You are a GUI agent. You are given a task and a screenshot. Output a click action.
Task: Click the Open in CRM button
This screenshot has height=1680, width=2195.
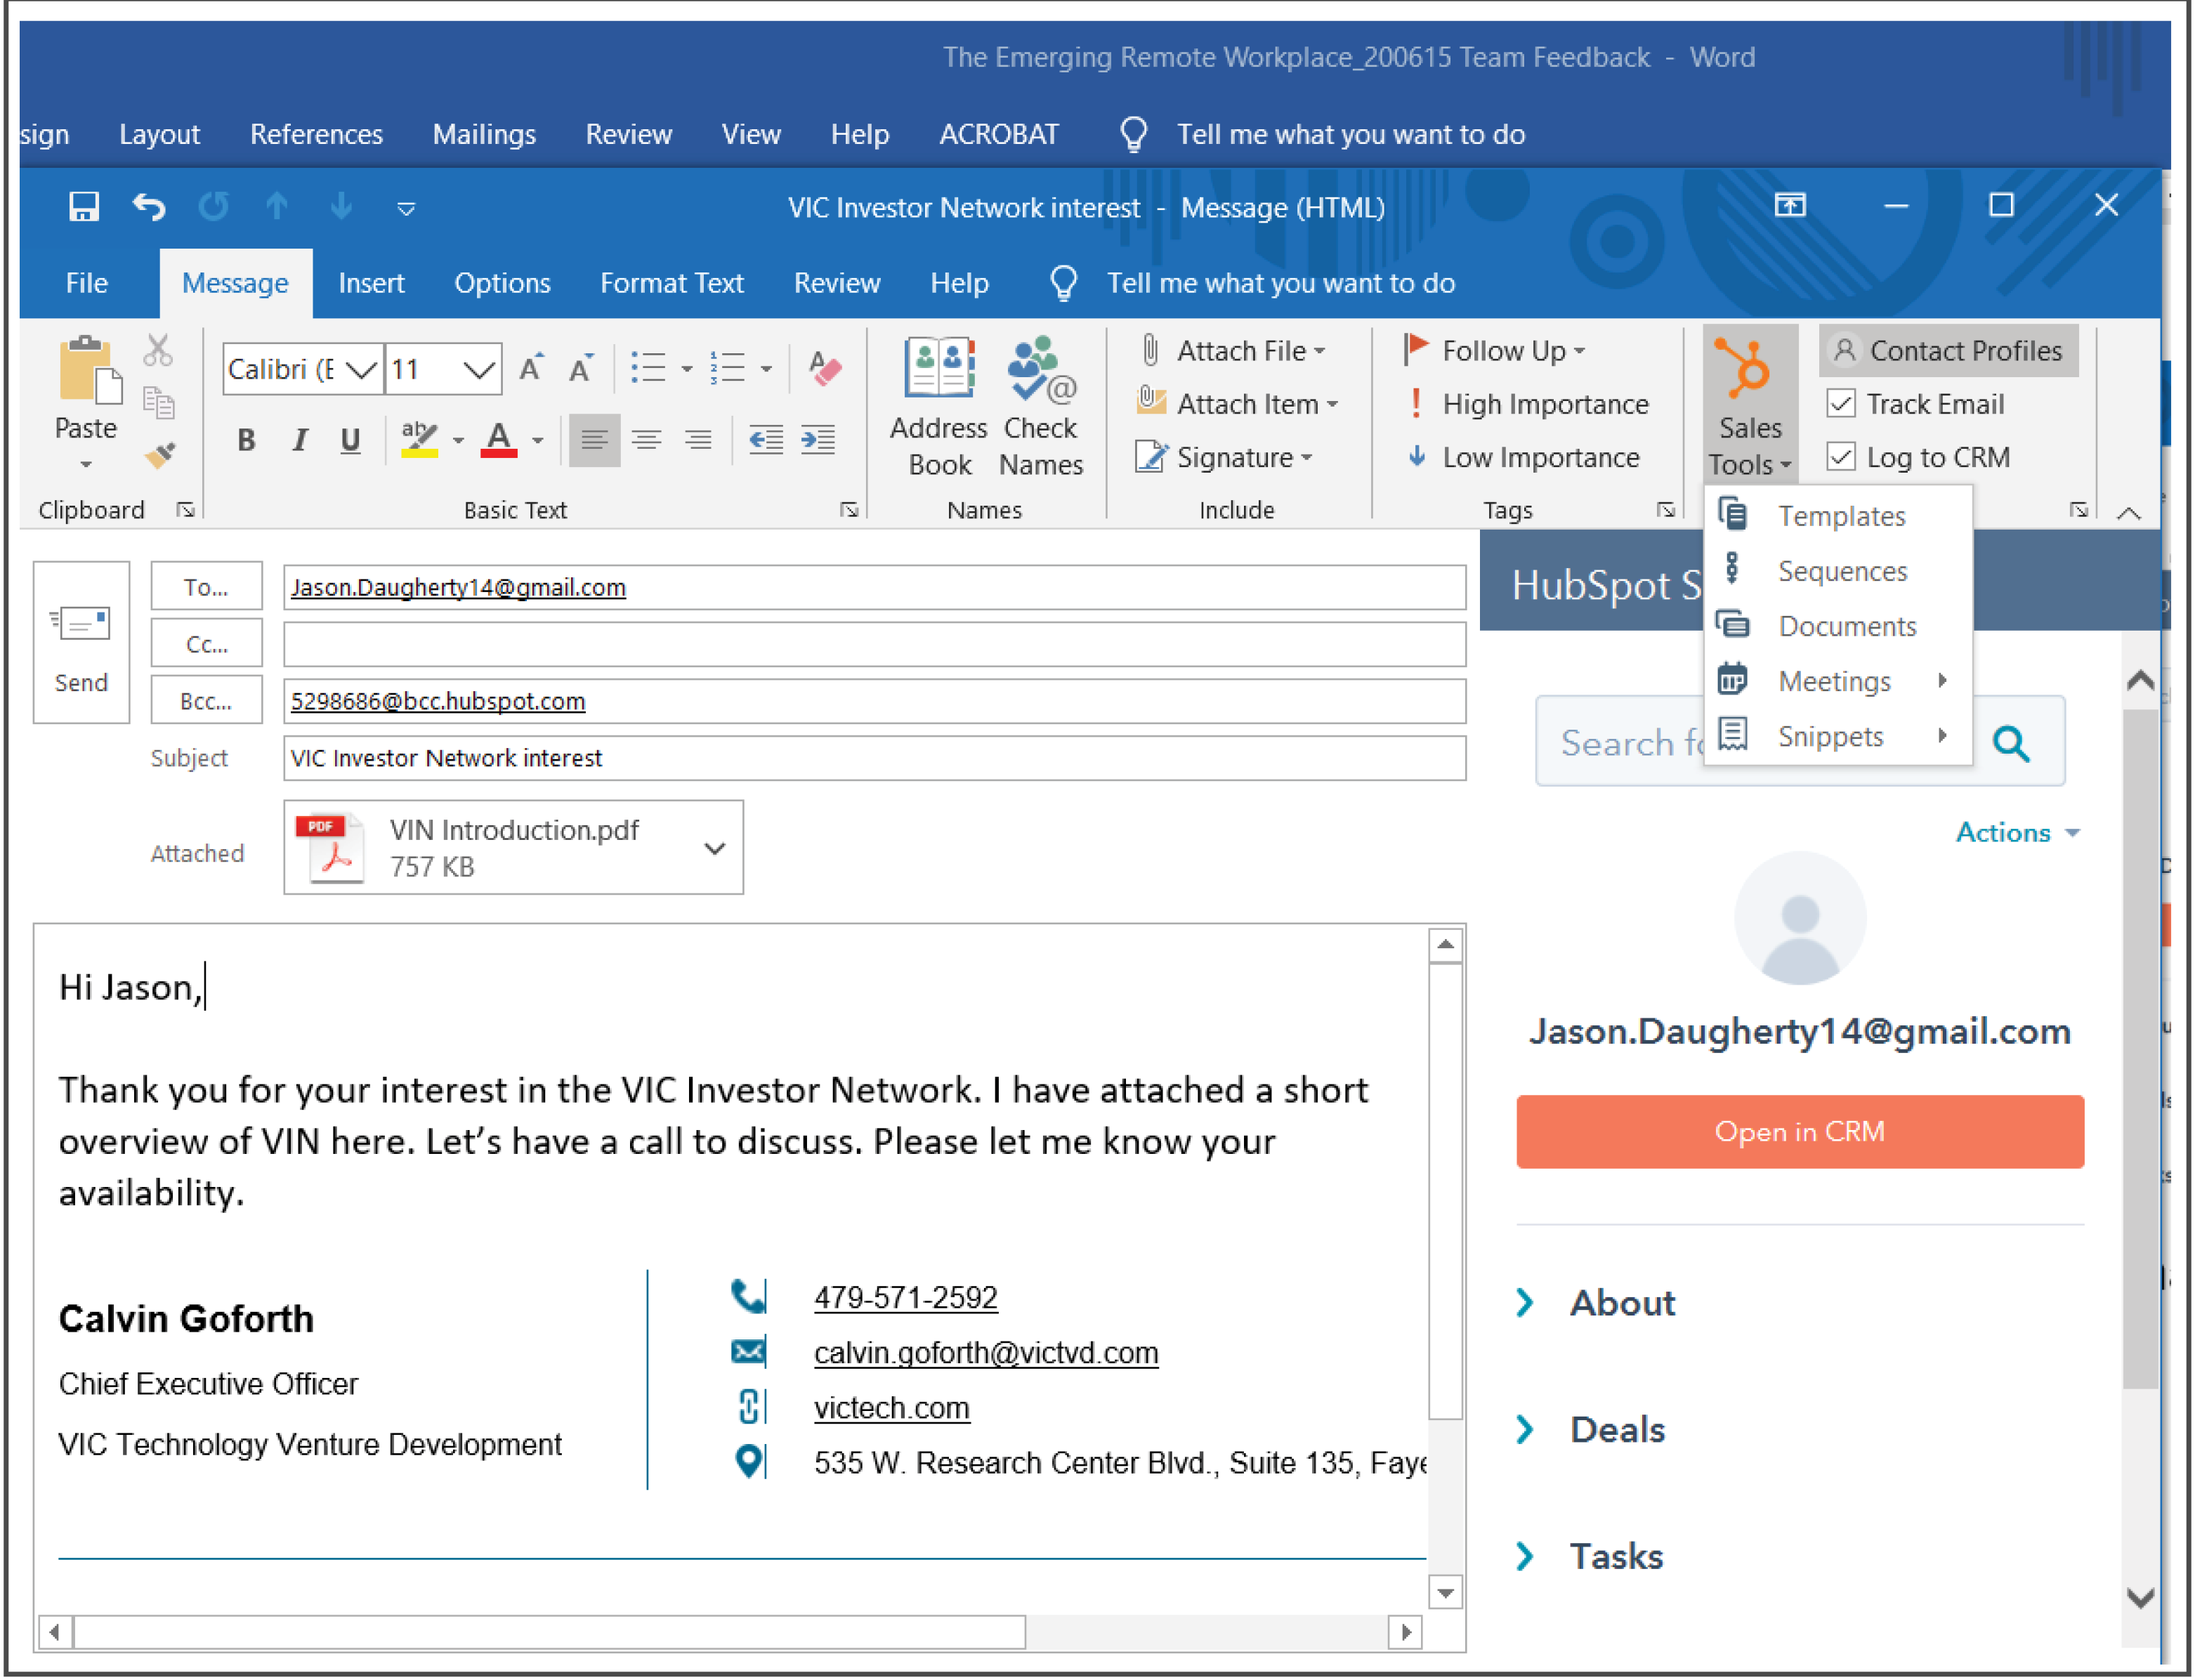click(x=1800, y=1132)
